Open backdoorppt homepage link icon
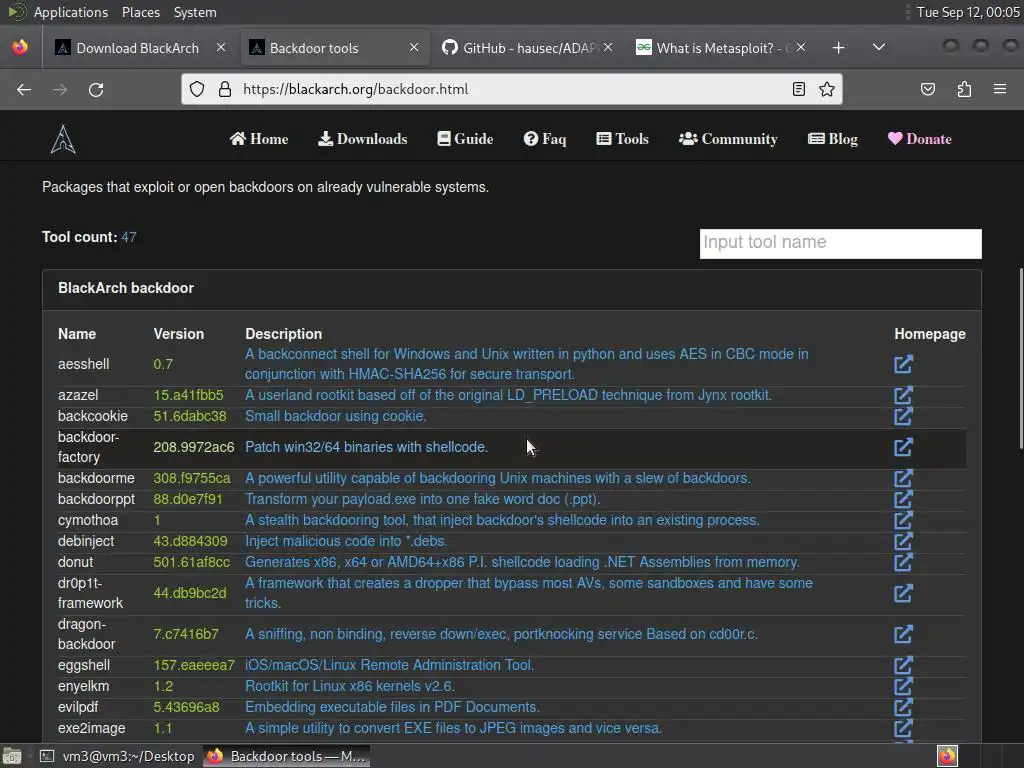This screenshot has height=768, width=1024. [903, 499]
